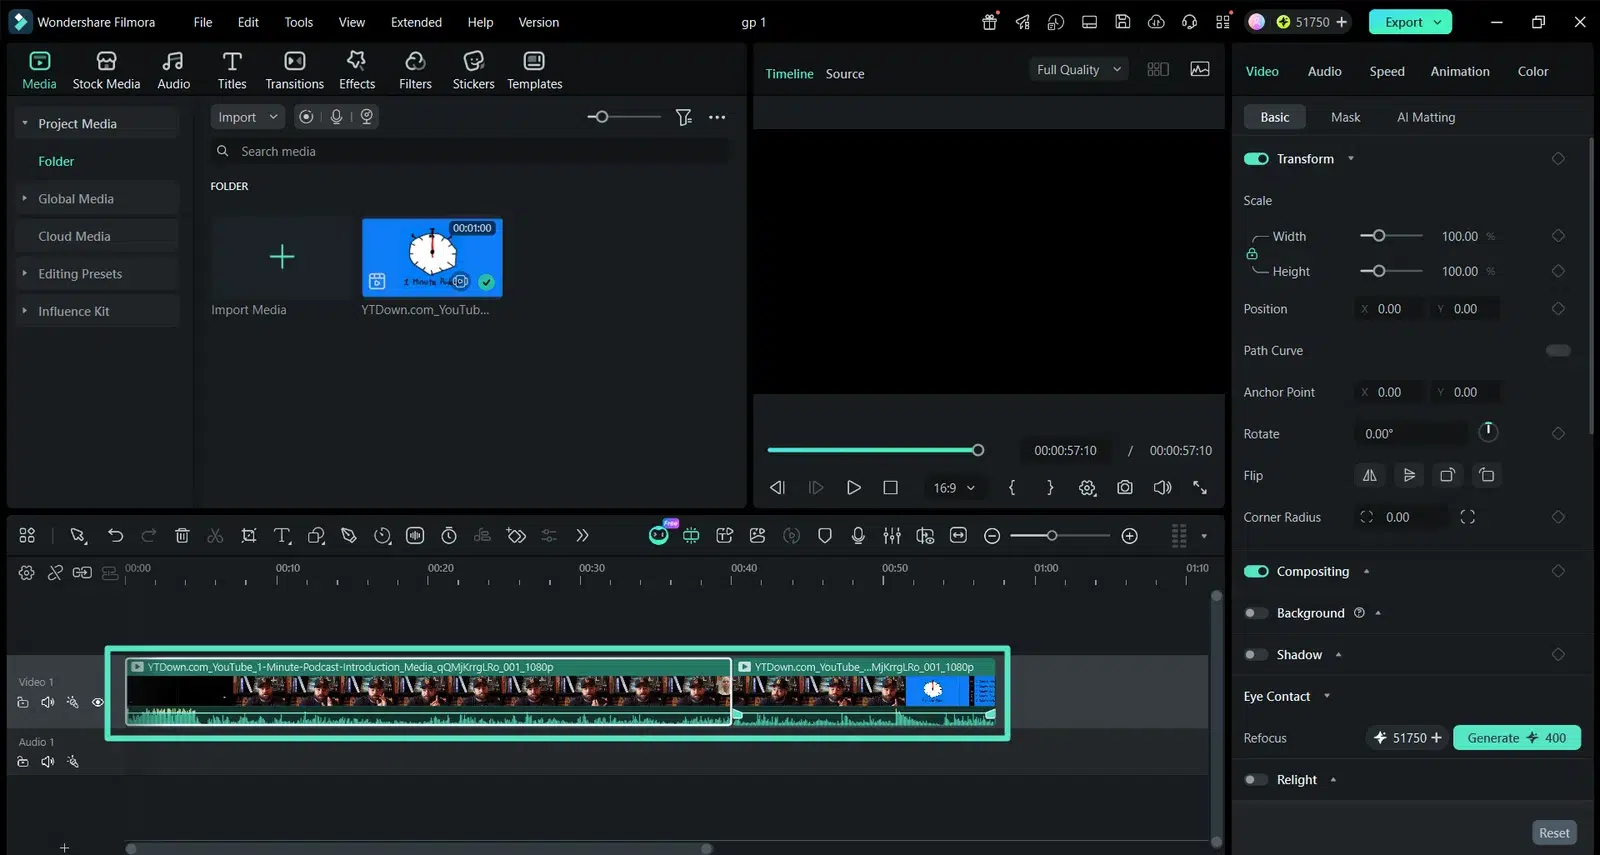
Task: Toggle the Compositing switch
Action: [x=1256, y=571]
